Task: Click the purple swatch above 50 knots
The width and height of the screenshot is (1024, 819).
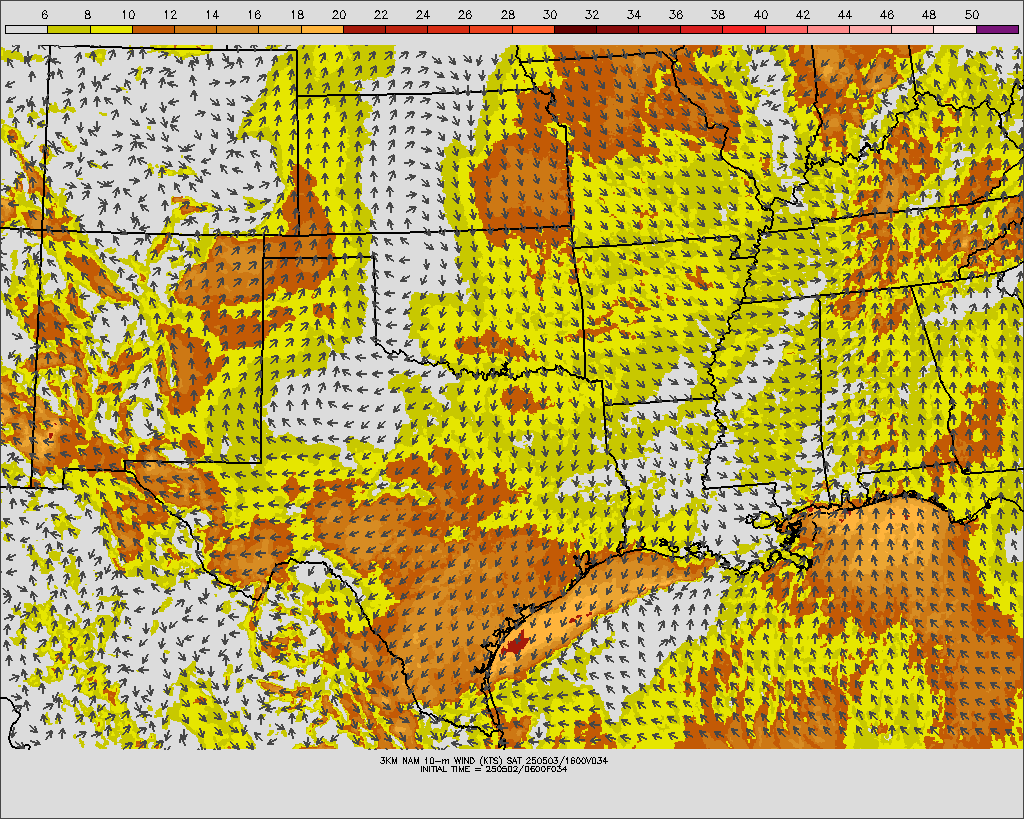Action: [x=997, y=29]
